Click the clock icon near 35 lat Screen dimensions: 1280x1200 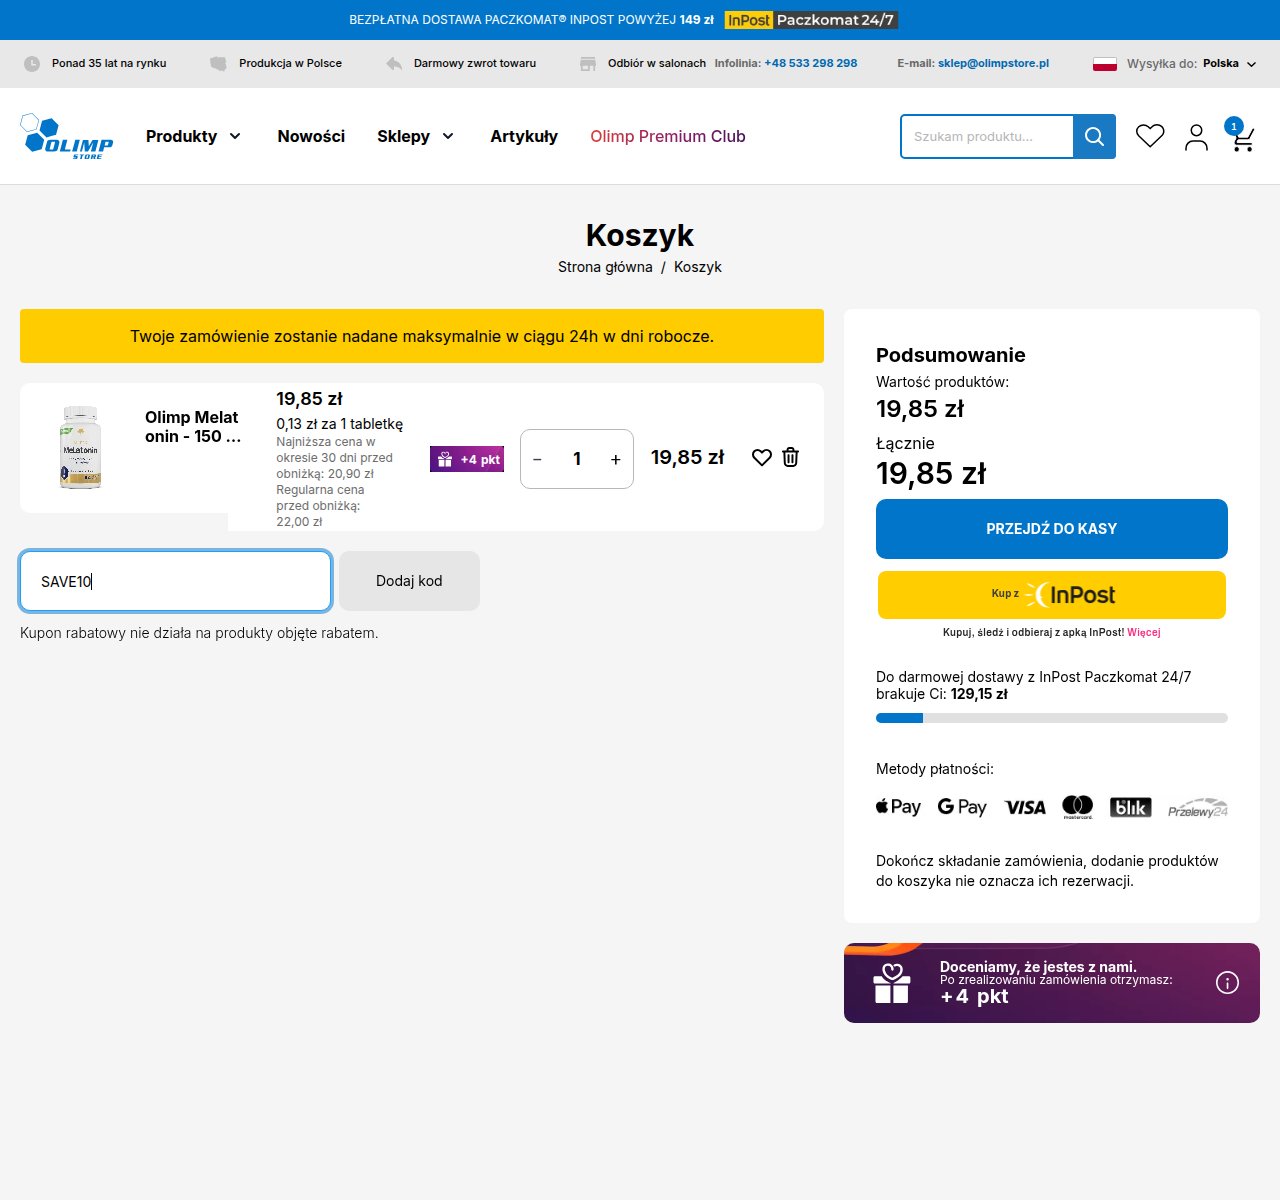coord(32,63)
